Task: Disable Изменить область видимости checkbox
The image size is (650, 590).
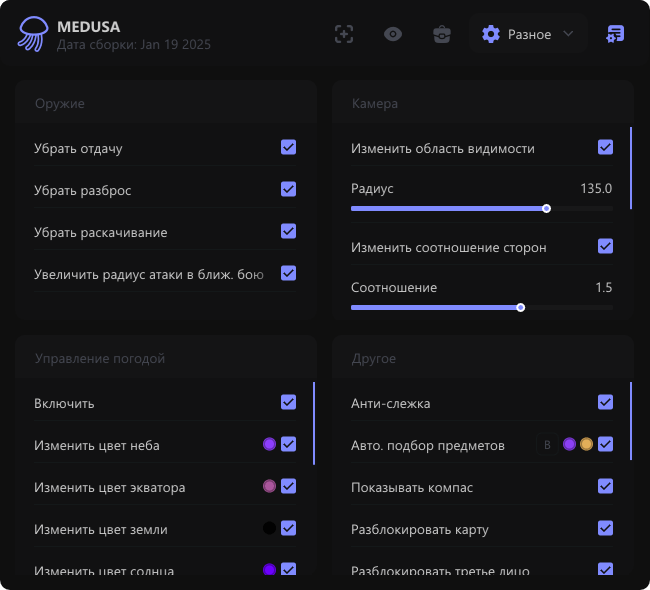Action: pos(605,148)
